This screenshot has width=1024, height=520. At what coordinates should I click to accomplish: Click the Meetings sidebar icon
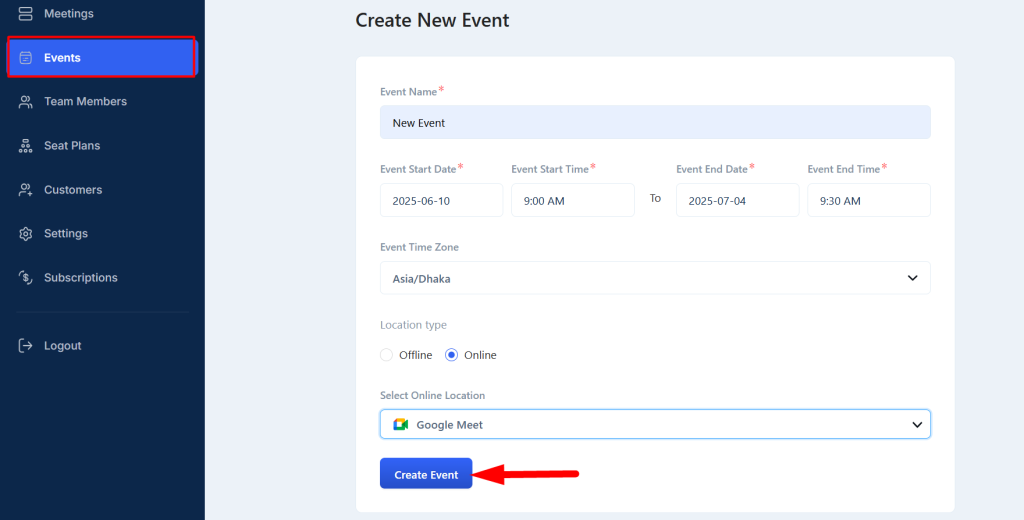coord(25,14)
